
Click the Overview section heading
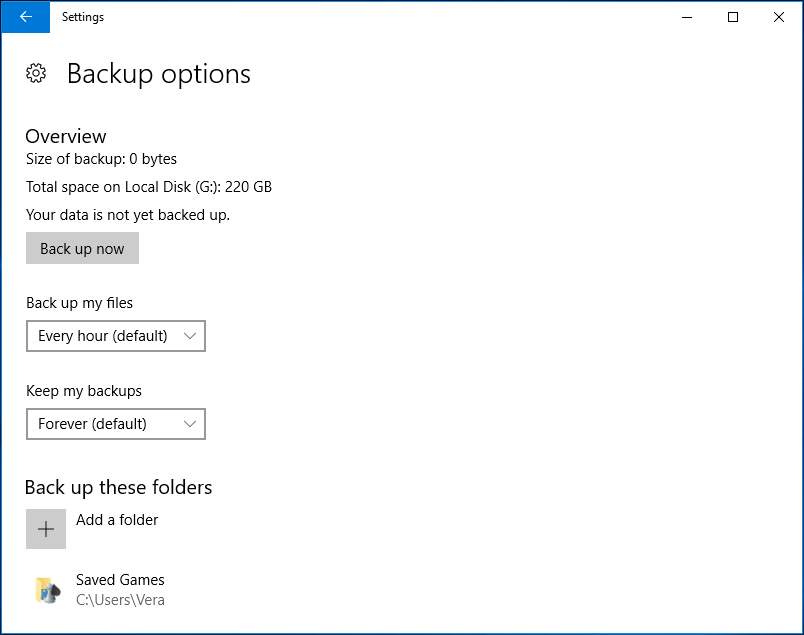tap(65, 136)
